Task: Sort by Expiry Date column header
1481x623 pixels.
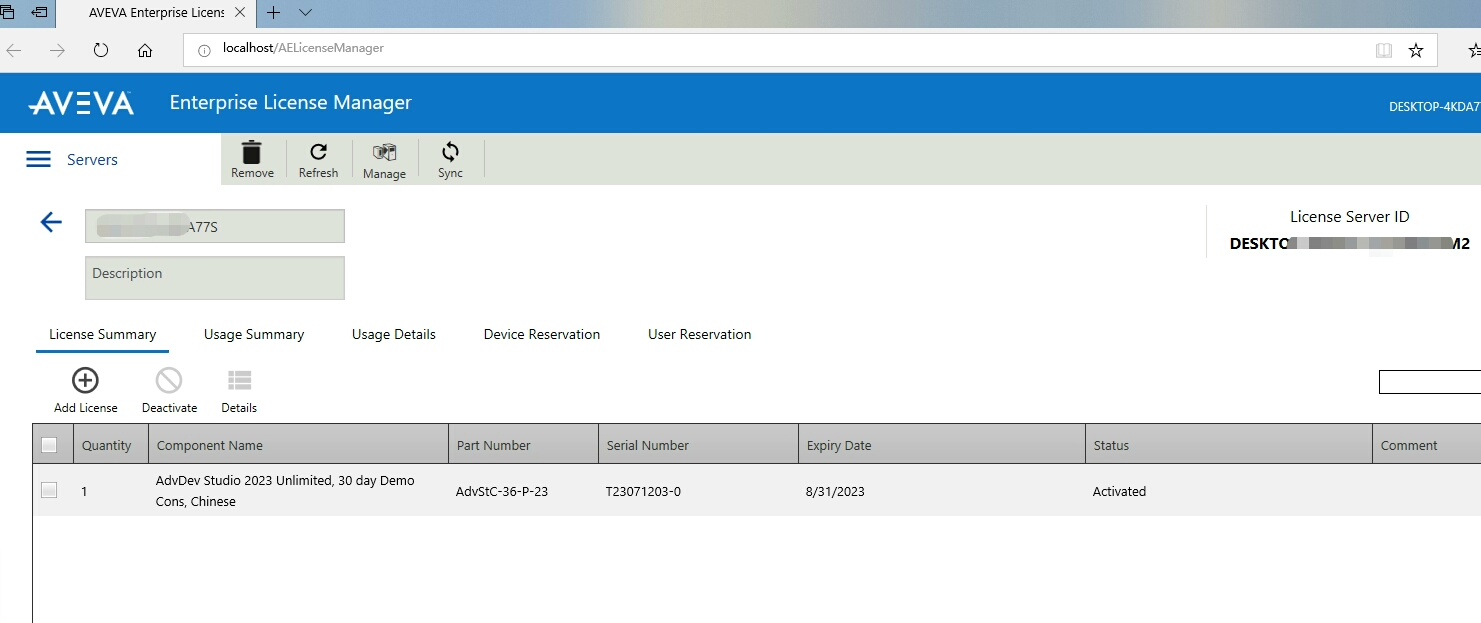Action: coord(839,446)
